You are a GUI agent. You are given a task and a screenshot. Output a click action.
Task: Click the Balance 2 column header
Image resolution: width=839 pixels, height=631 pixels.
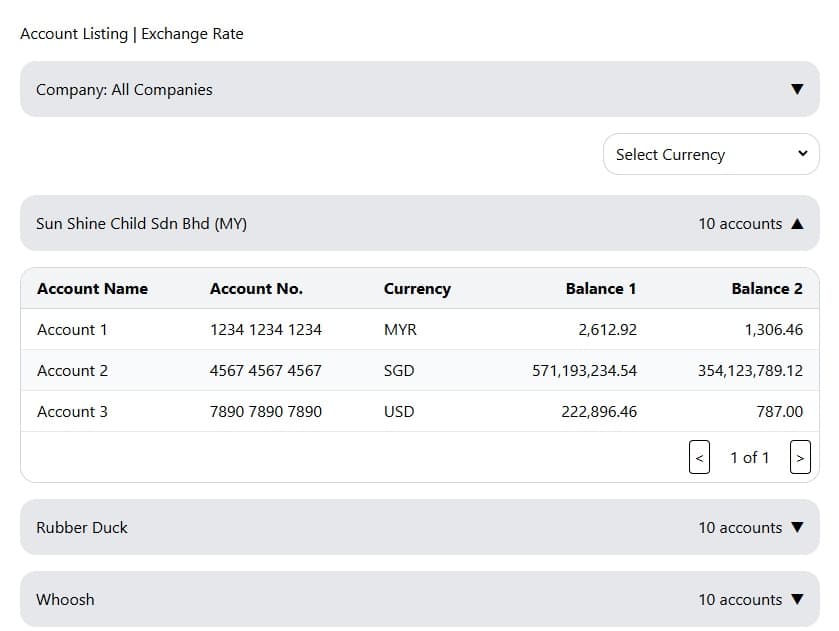click(767, 288)
